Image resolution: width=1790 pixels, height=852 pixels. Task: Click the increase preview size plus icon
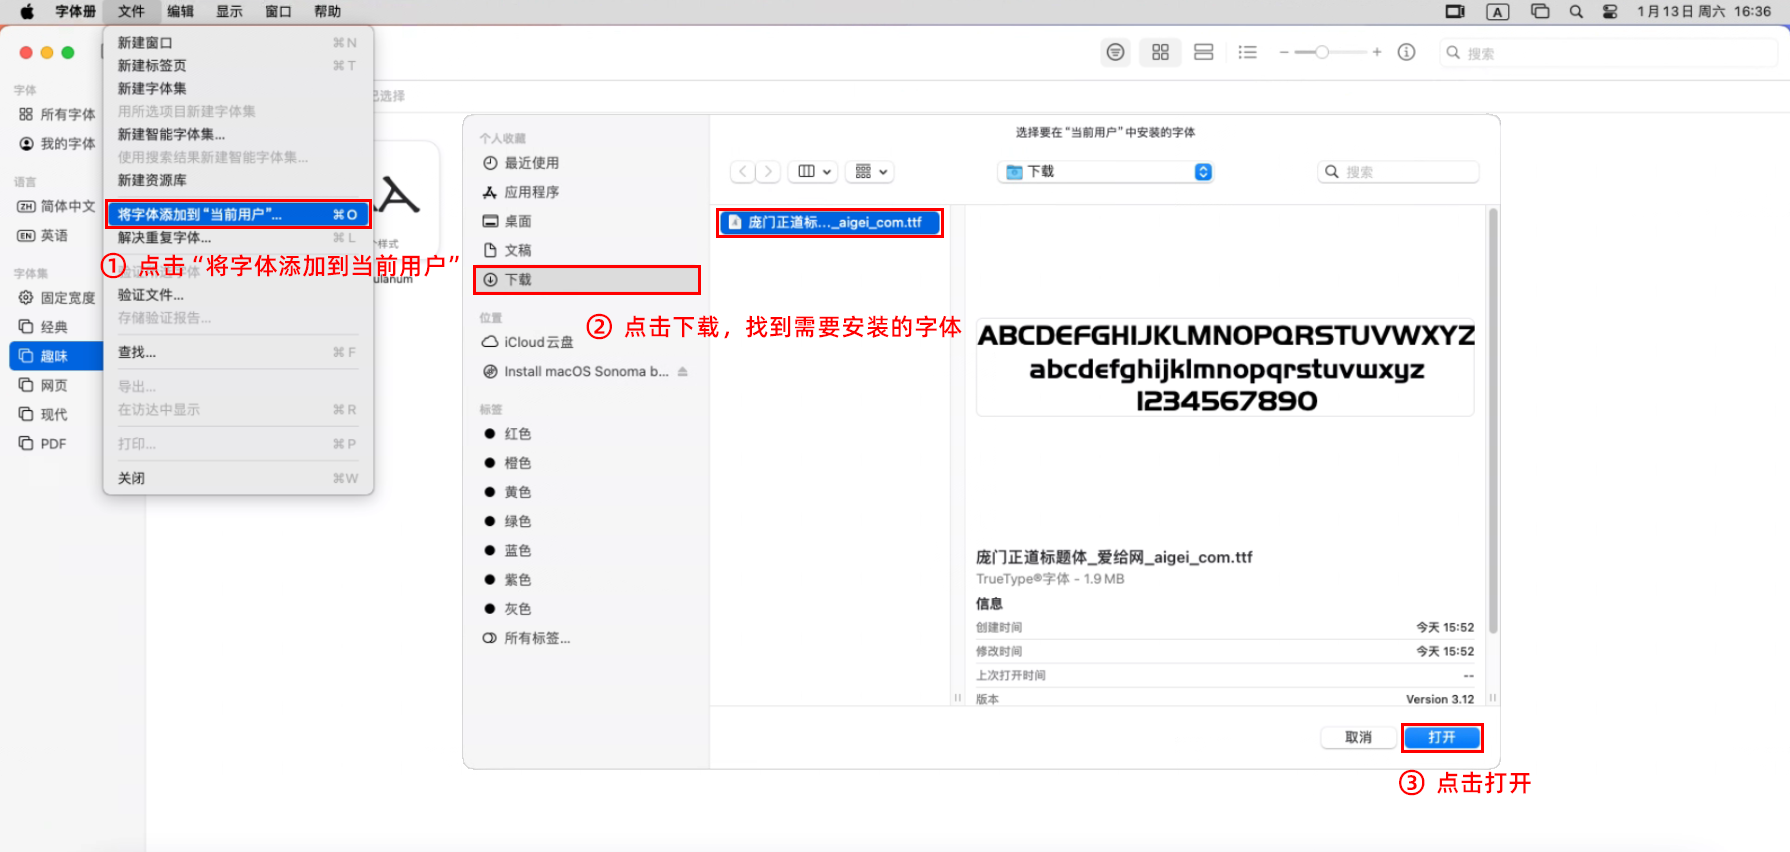[x=1377, y=52]
